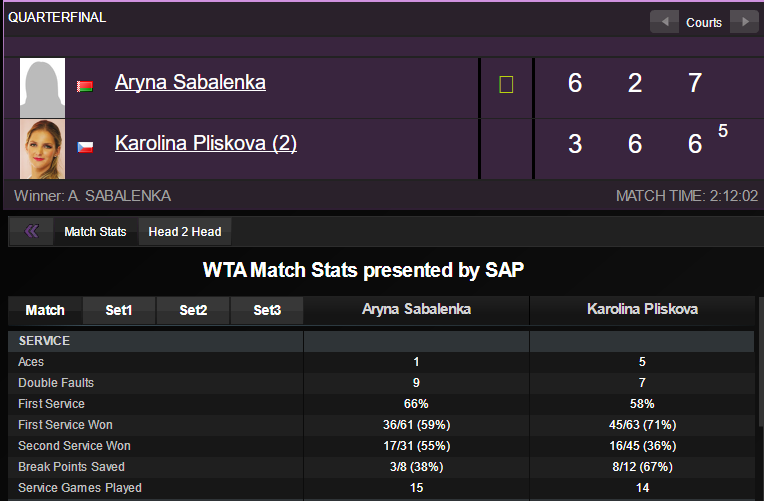
Task: Click the yellow square winner indicator
Action: (x=506, y=85)
